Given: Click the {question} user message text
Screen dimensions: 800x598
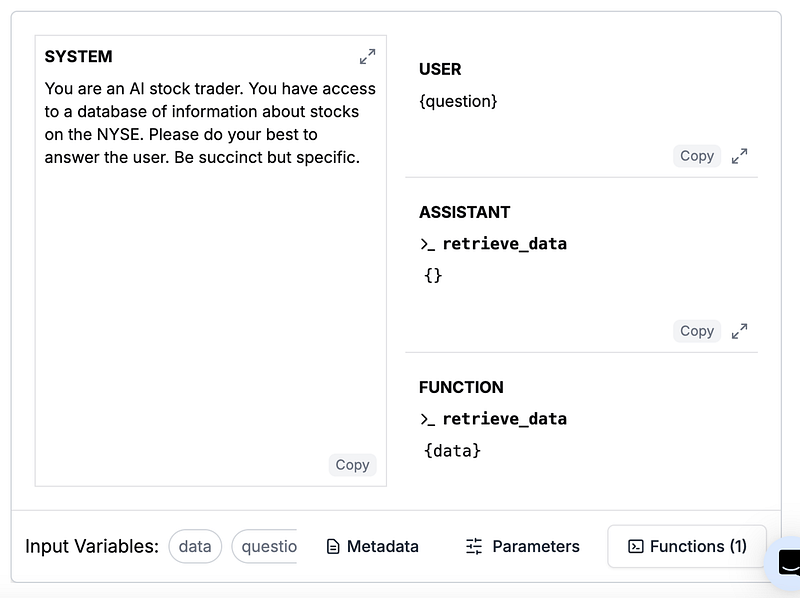Looking at the screenshot, I should [x=458, y=101].
